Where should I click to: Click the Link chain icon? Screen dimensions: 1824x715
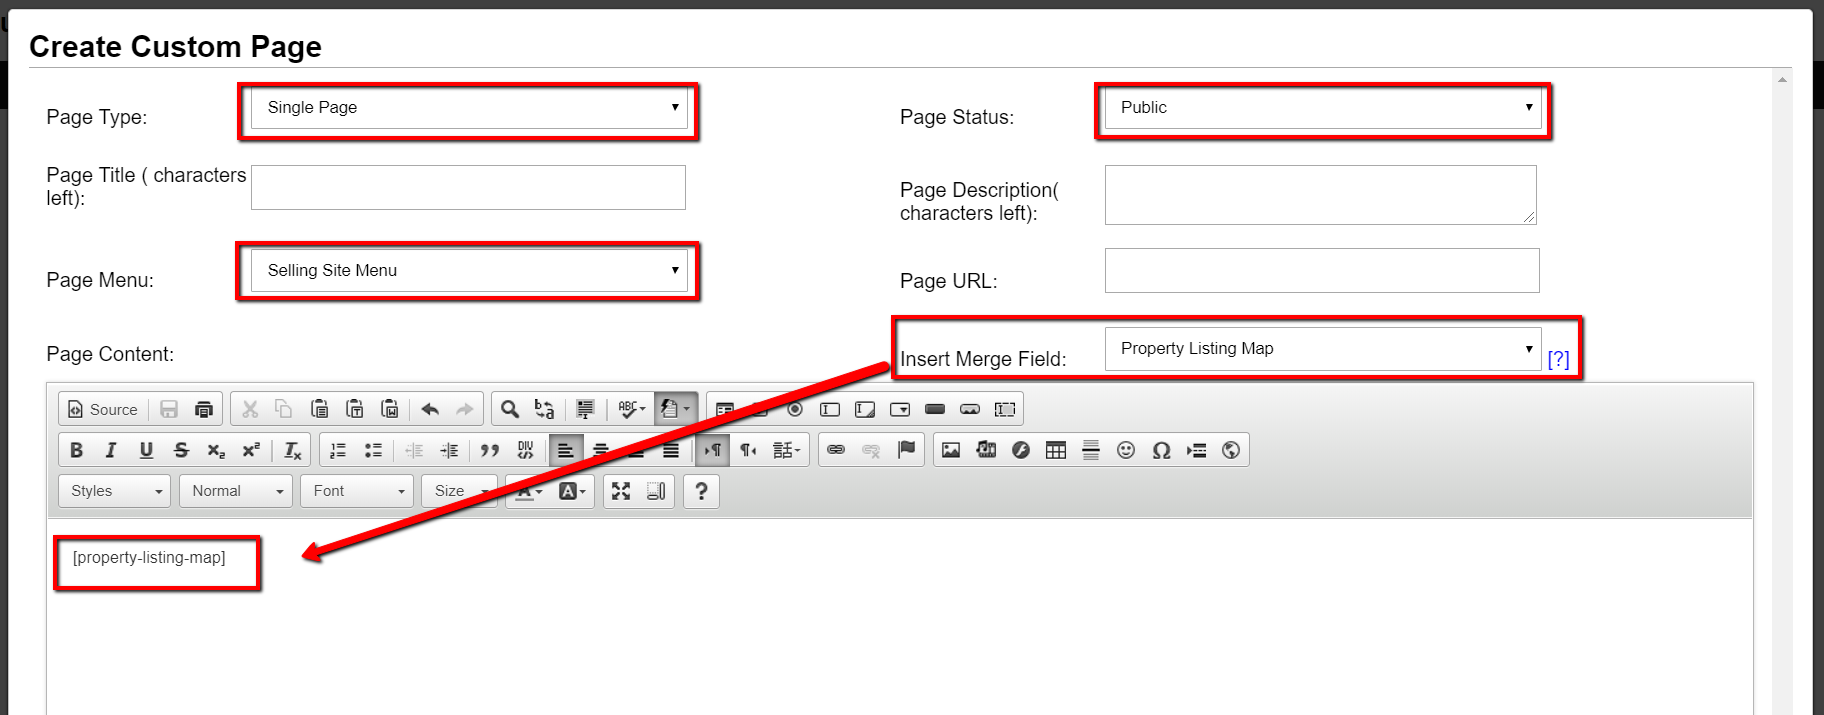tap(836, 450)
